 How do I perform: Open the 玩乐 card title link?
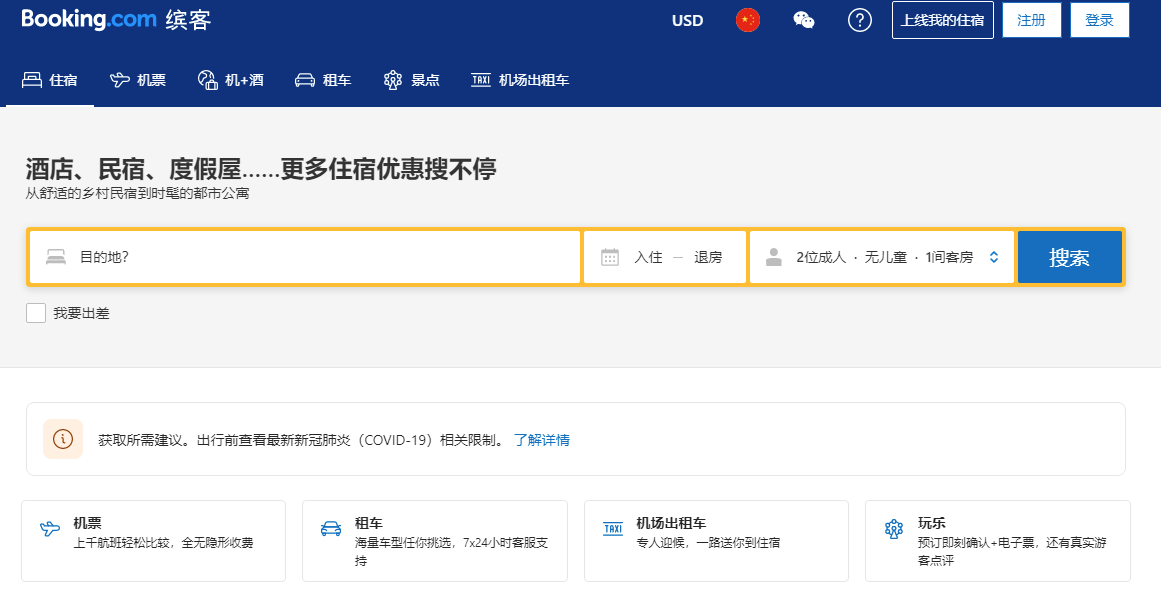point(931,523)
